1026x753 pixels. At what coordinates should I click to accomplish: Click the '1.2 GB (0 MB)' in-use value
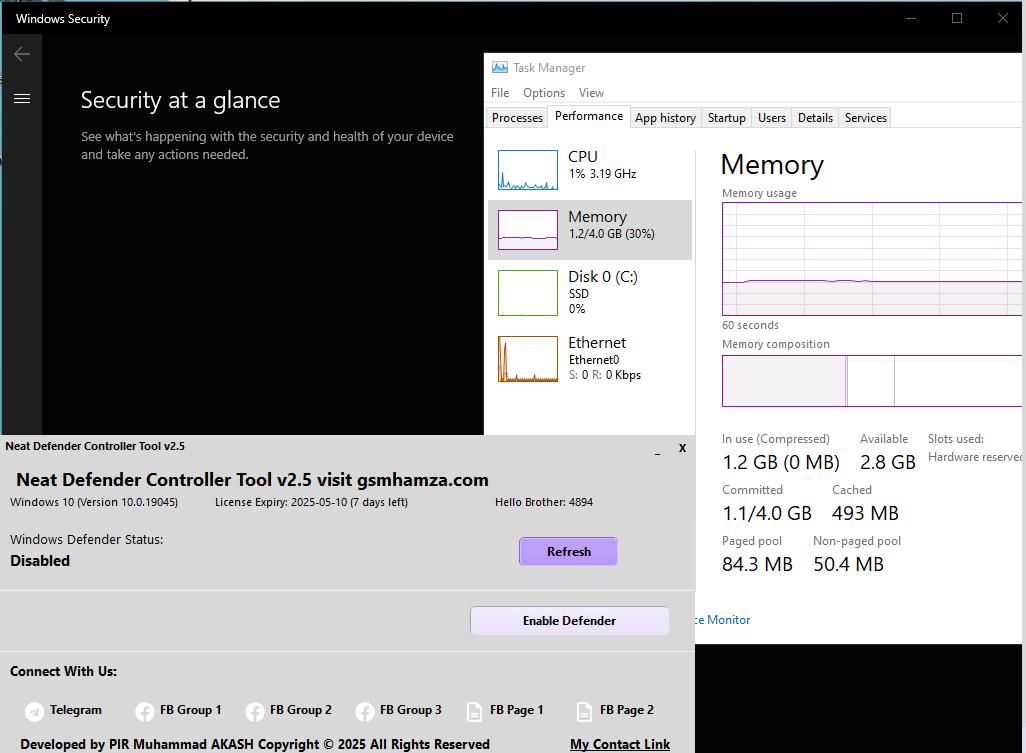781,463
